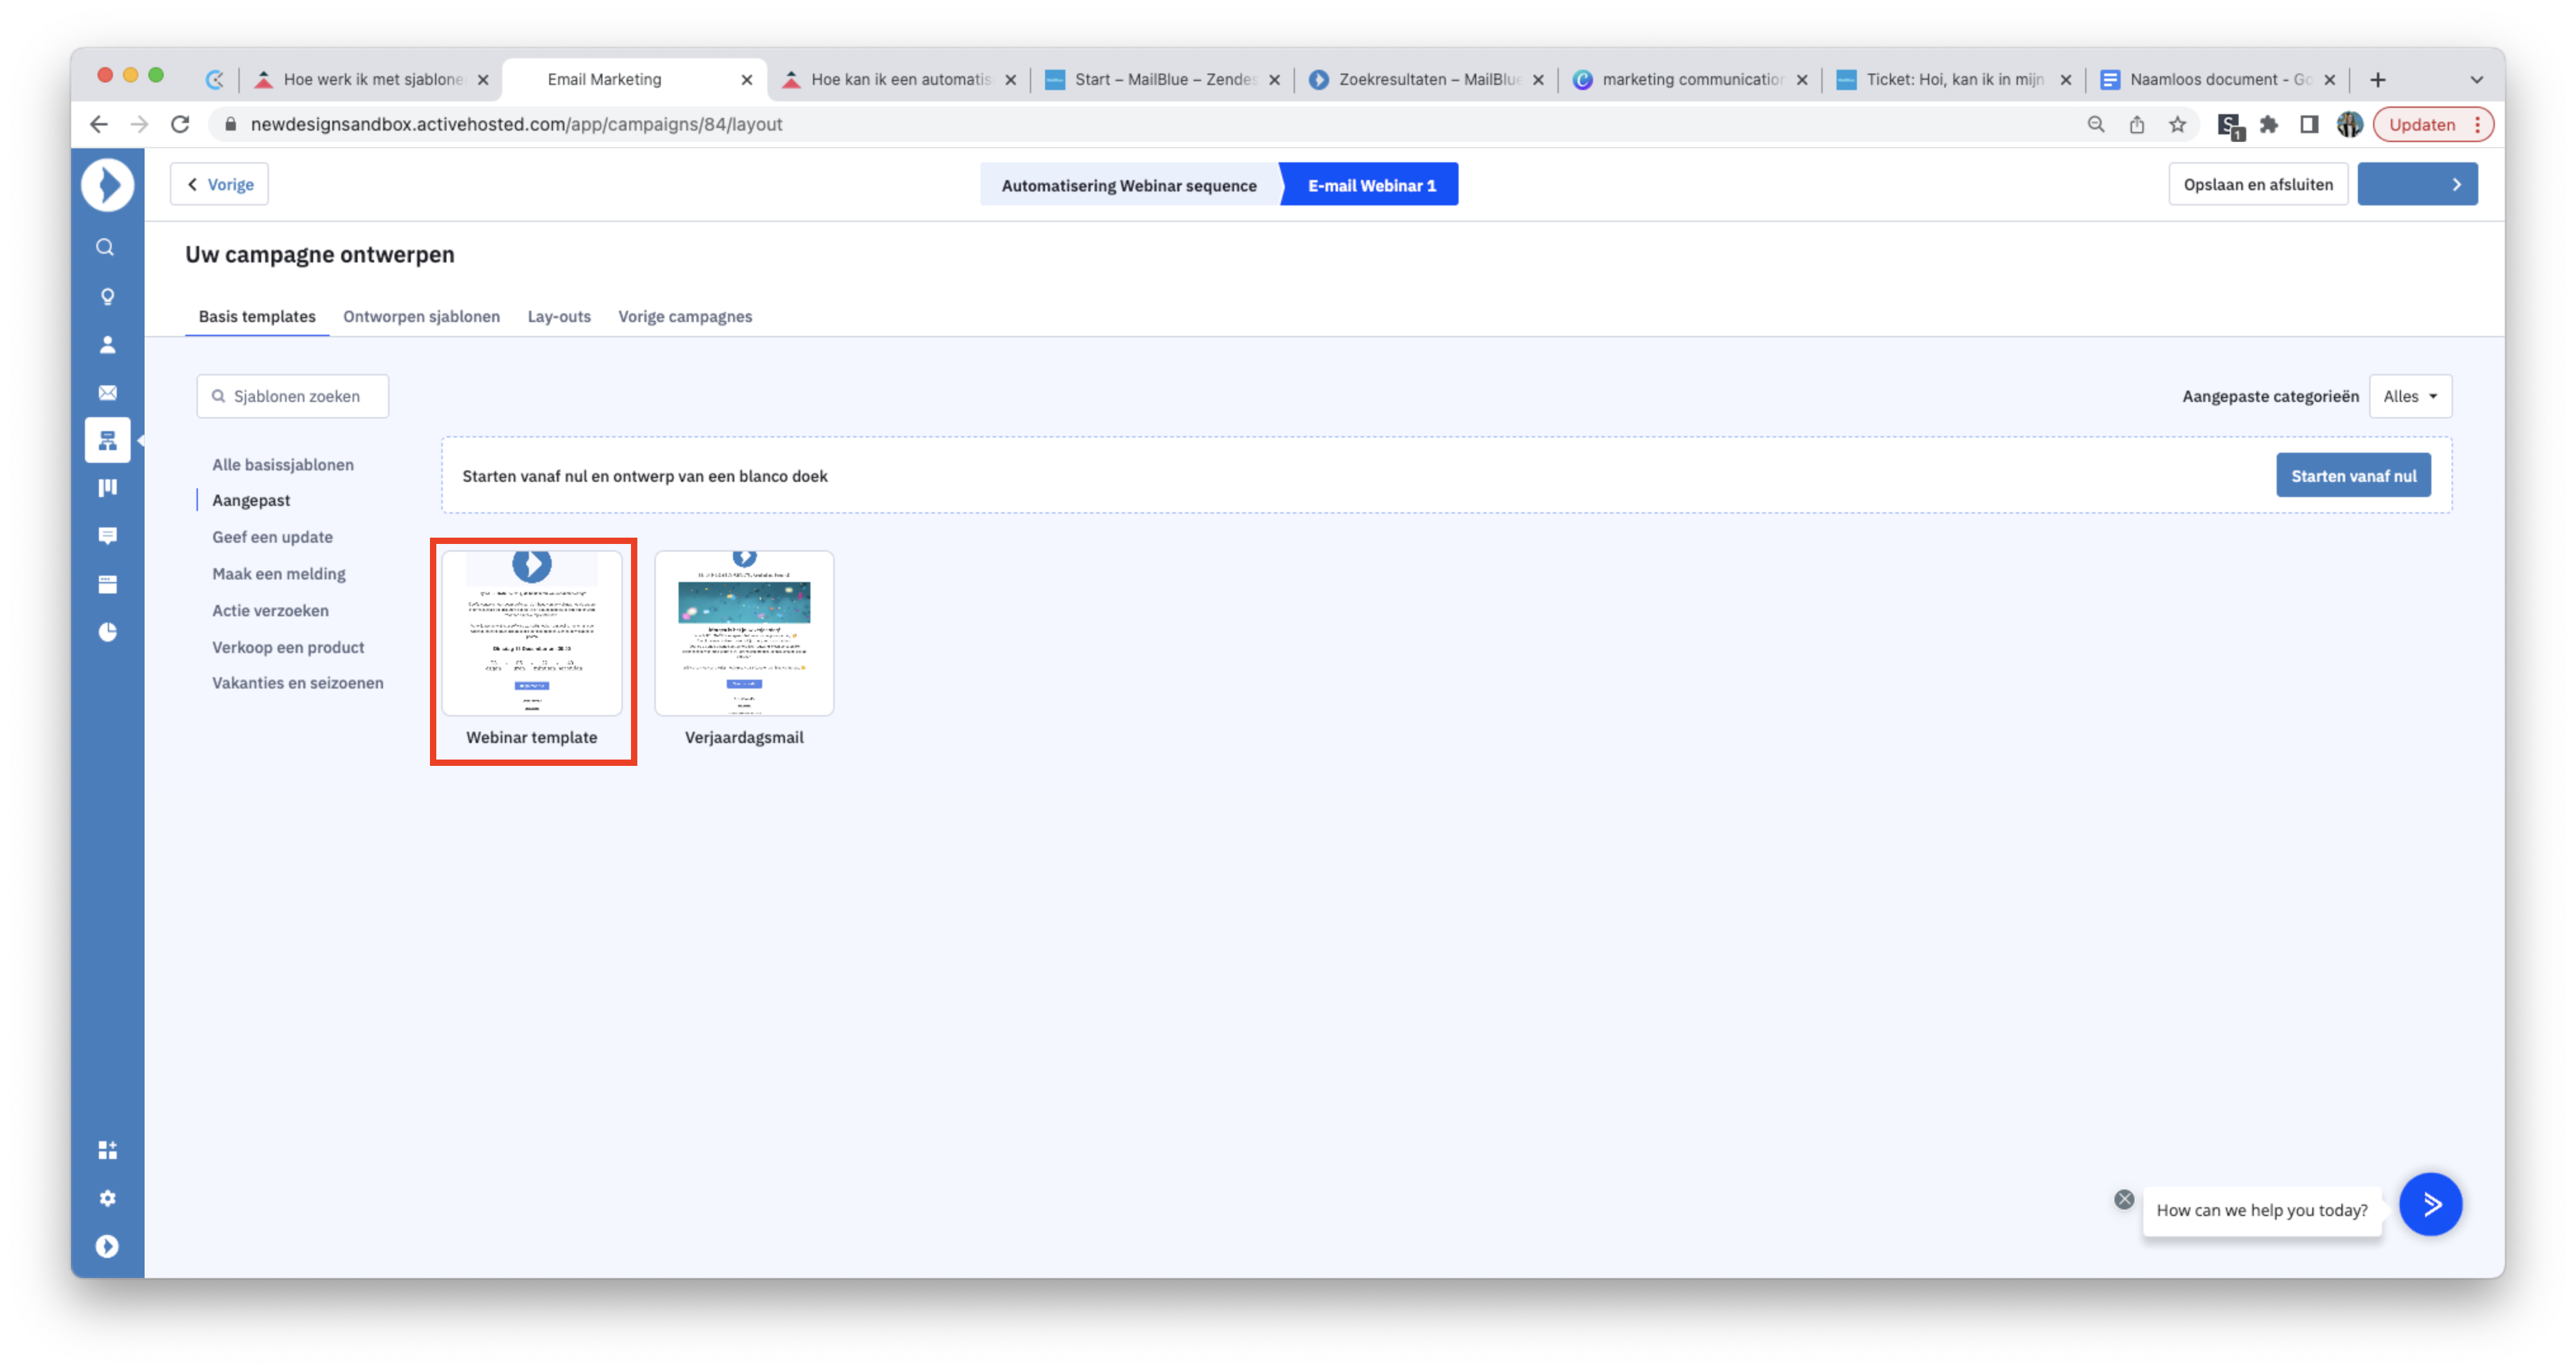Click the Vorige back button

click(x=219, y=184)
